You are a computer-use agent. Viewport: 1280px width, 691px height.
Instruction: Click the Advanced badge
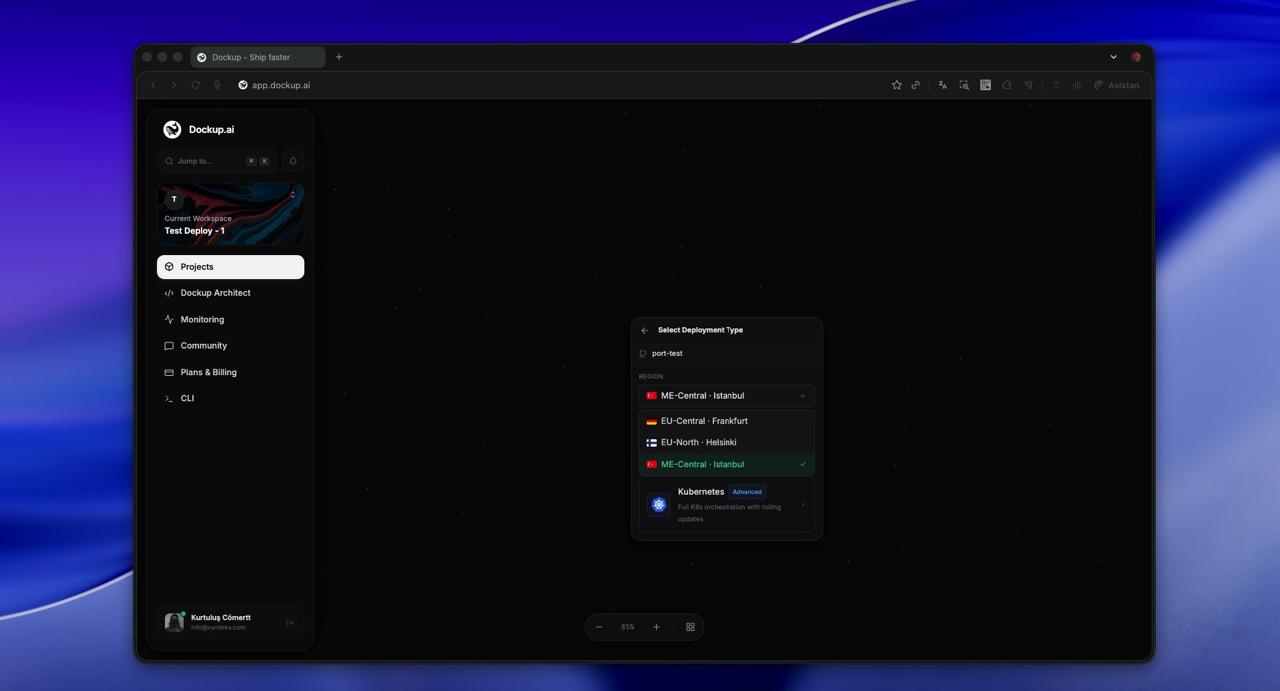[x=747, y=492]
